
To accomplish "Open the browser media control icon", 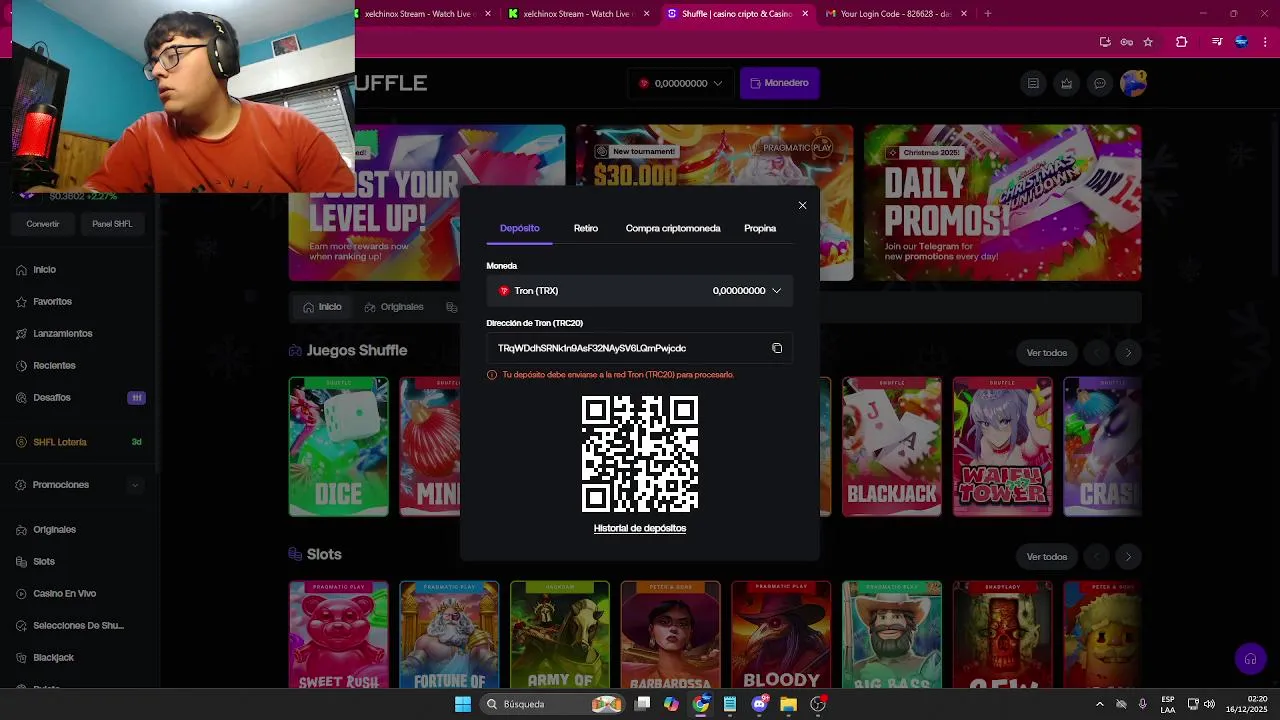I will pos(1217,42).
